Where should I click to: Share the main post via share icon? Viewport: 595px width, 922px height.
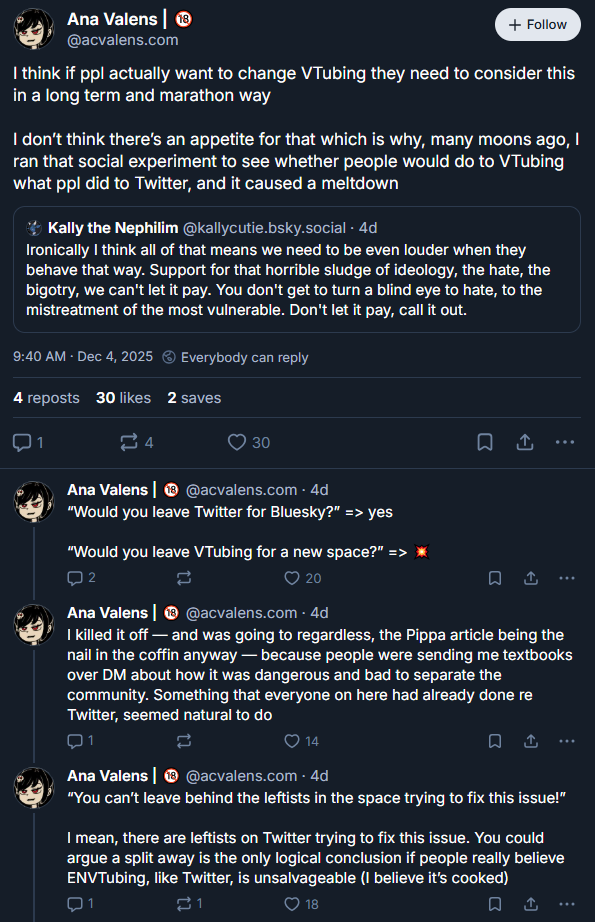(x=524, y=442)
